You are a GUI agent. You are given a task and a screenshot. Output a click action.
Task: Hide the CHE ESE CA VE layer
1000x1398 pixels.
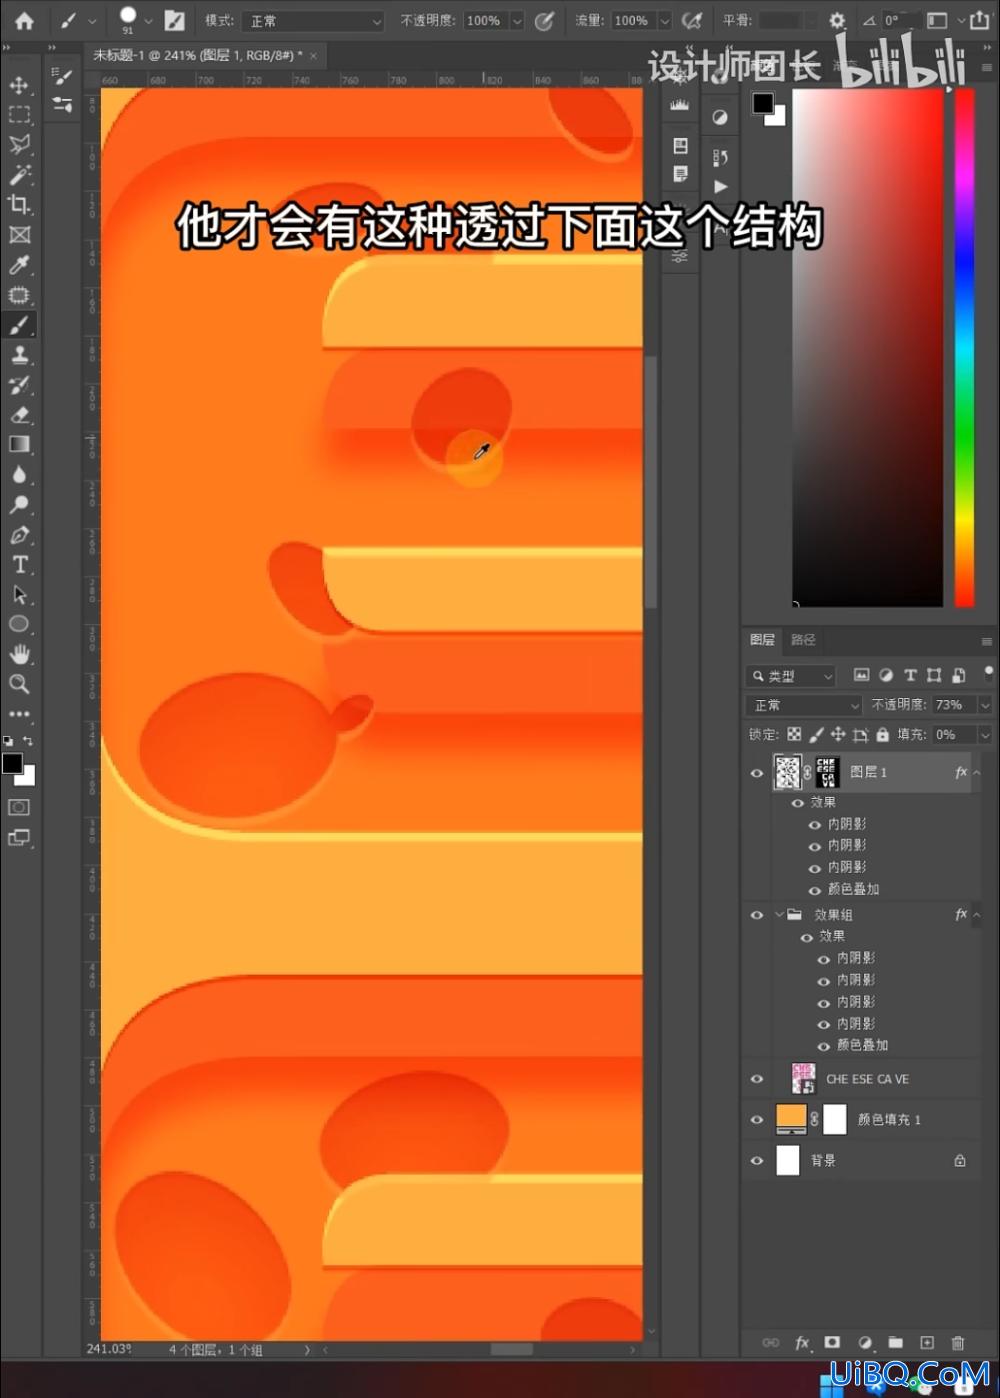pyautogui.click(x=757, y=1079)
